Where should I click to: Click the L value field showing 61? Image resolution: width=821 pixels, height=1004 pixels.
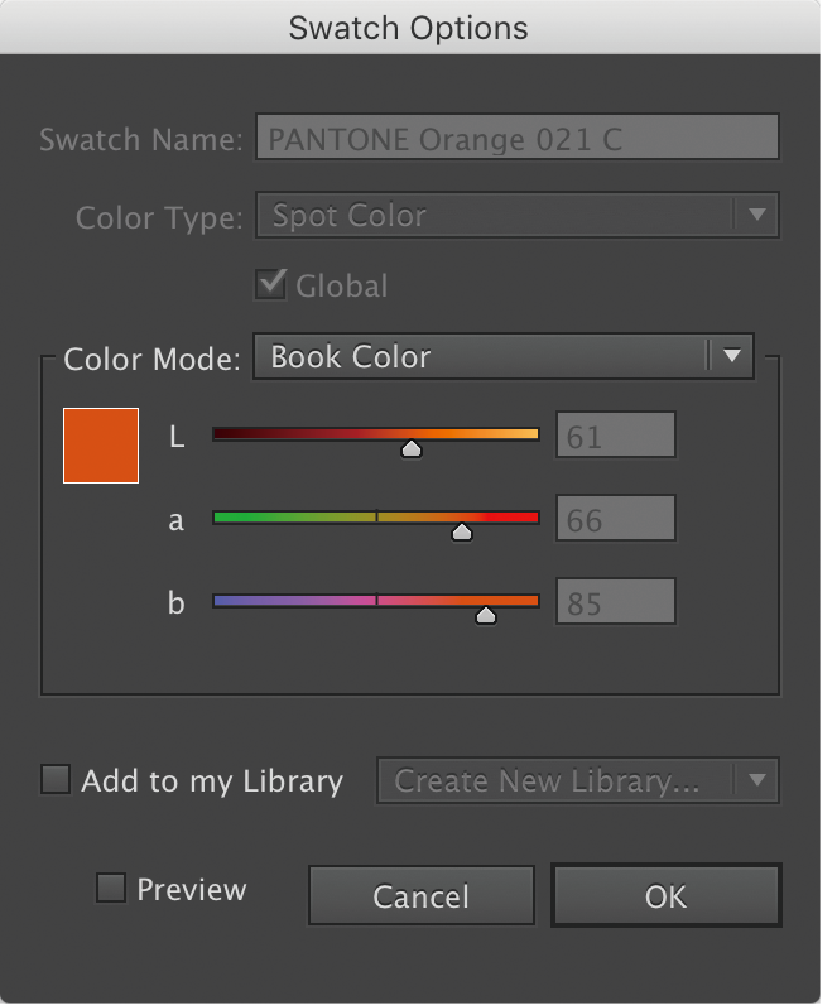pyautogui.click(x=615, y=435)
